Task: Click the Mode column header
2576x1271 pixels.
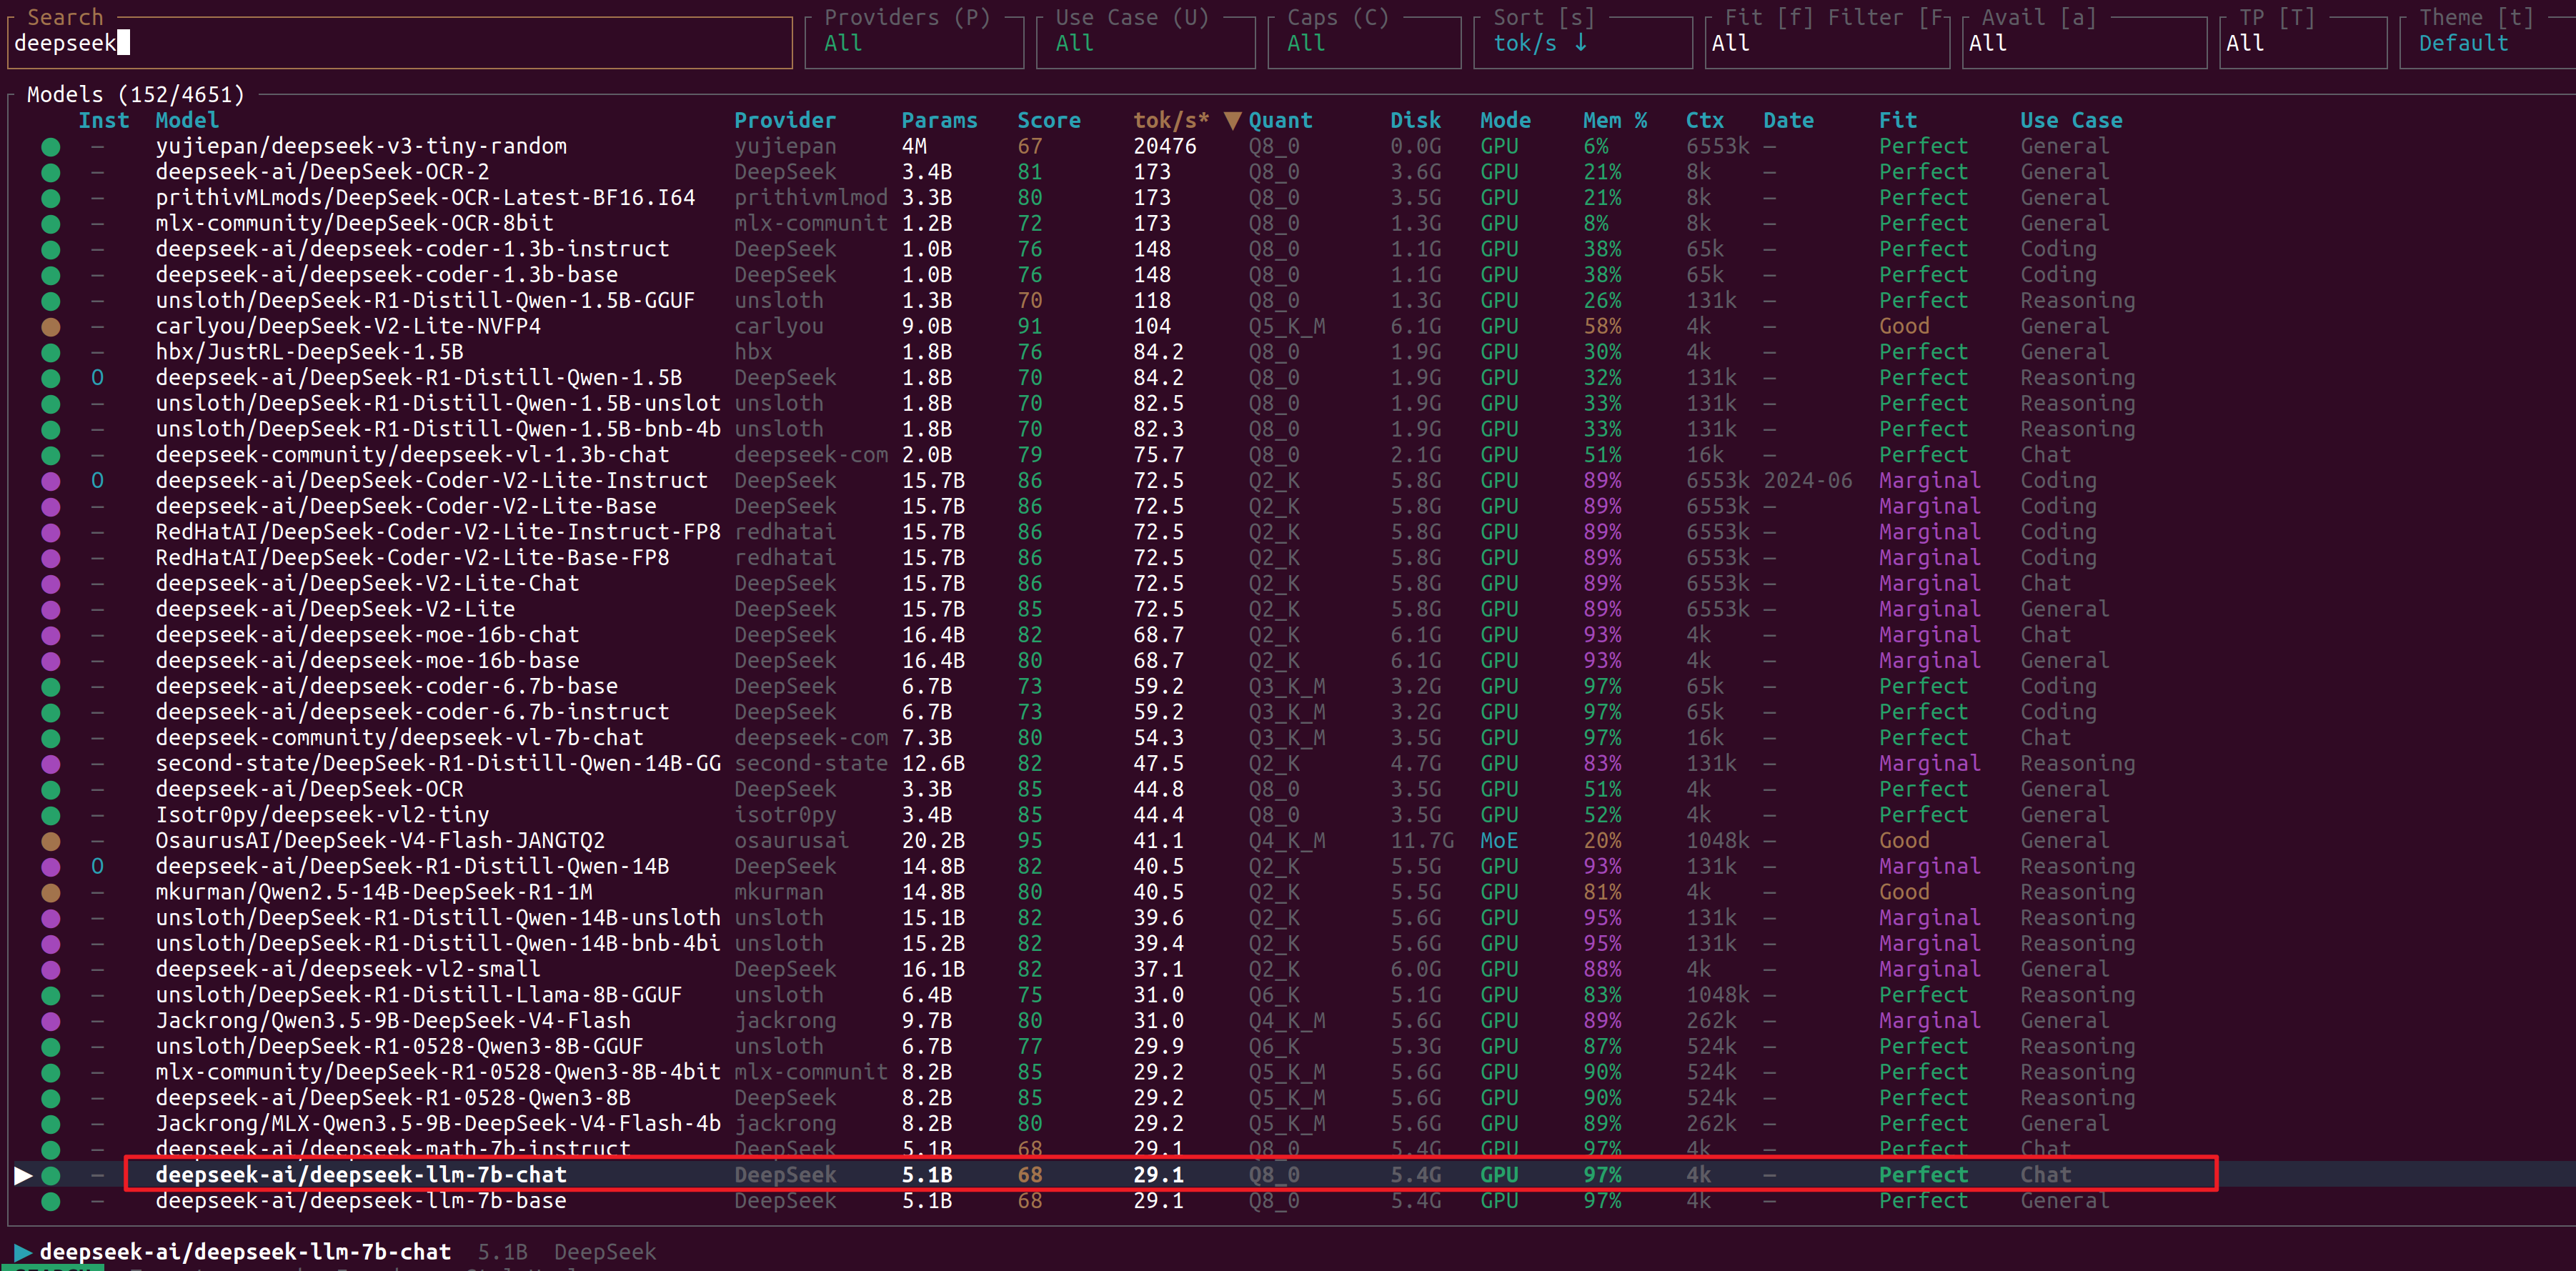Action: pyautogui.click(x=1505, y=120)
